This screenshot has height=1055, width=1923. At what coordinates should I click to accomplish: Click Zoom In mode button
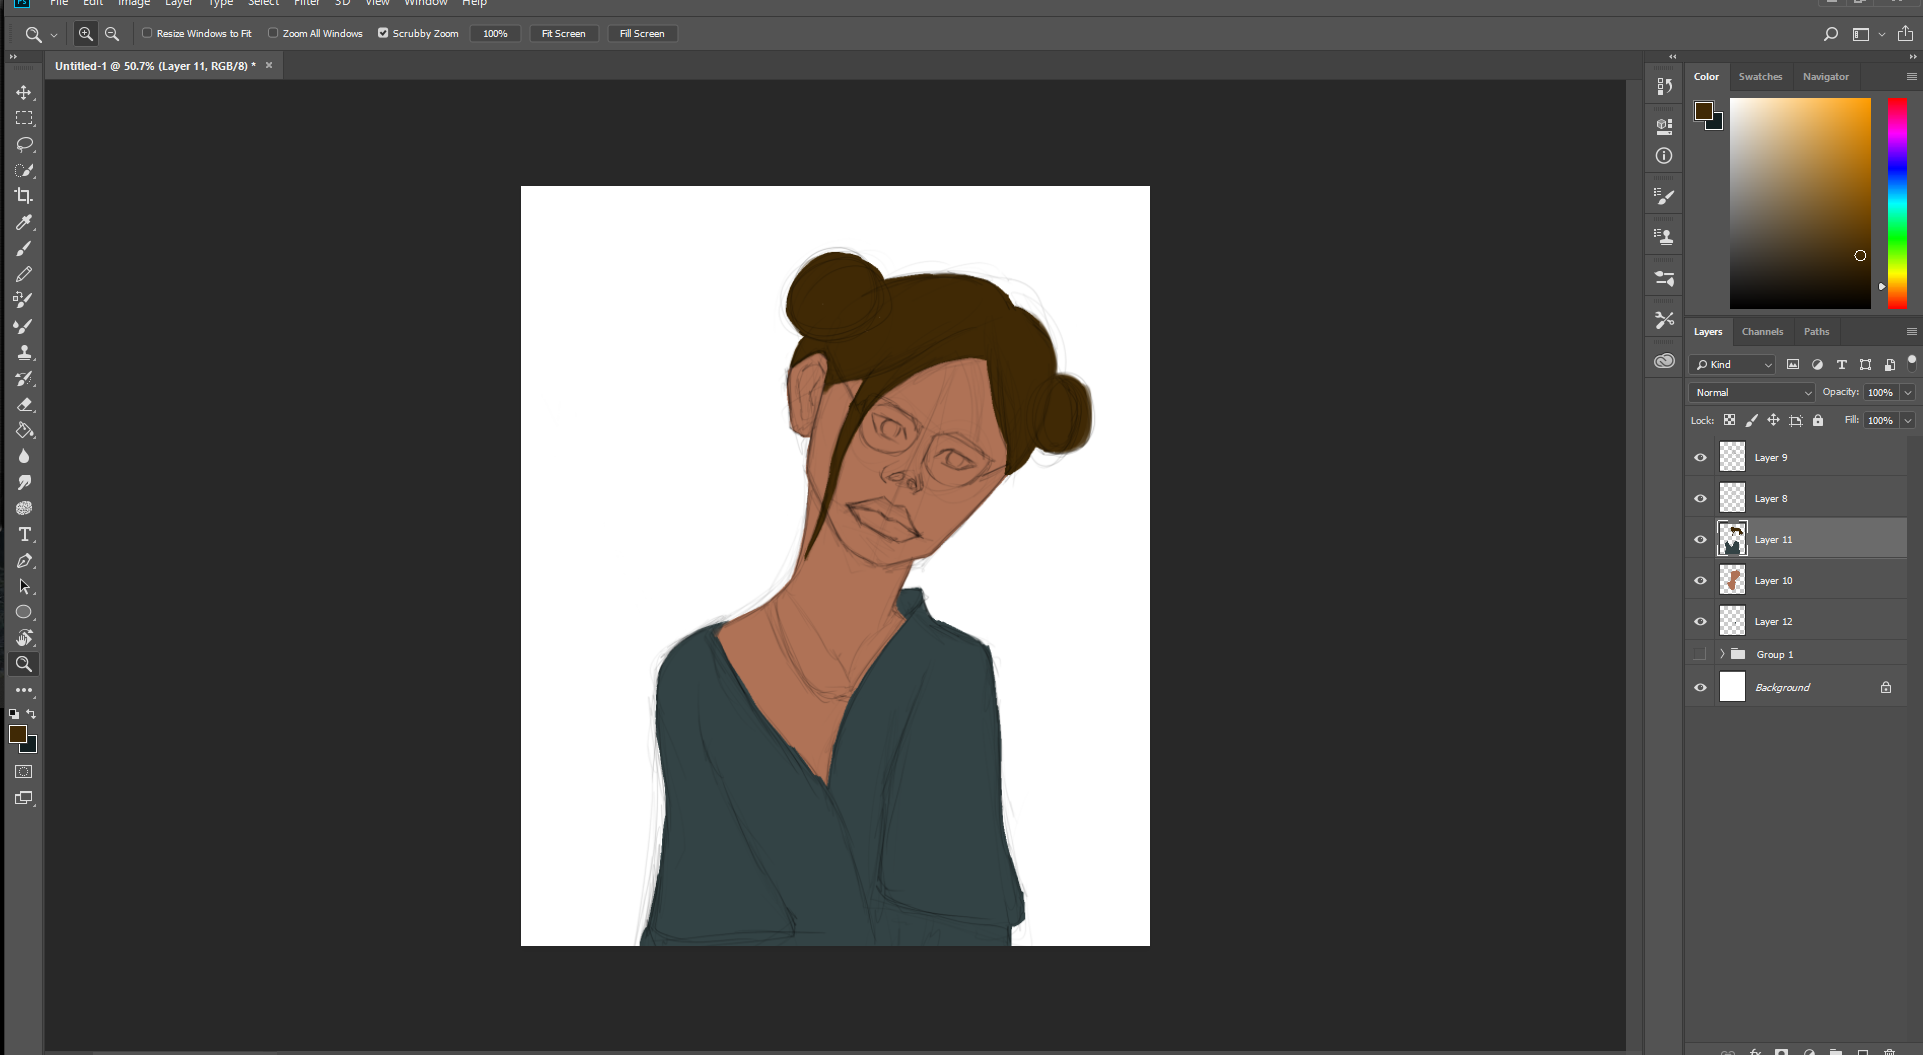tap(86, 34)
